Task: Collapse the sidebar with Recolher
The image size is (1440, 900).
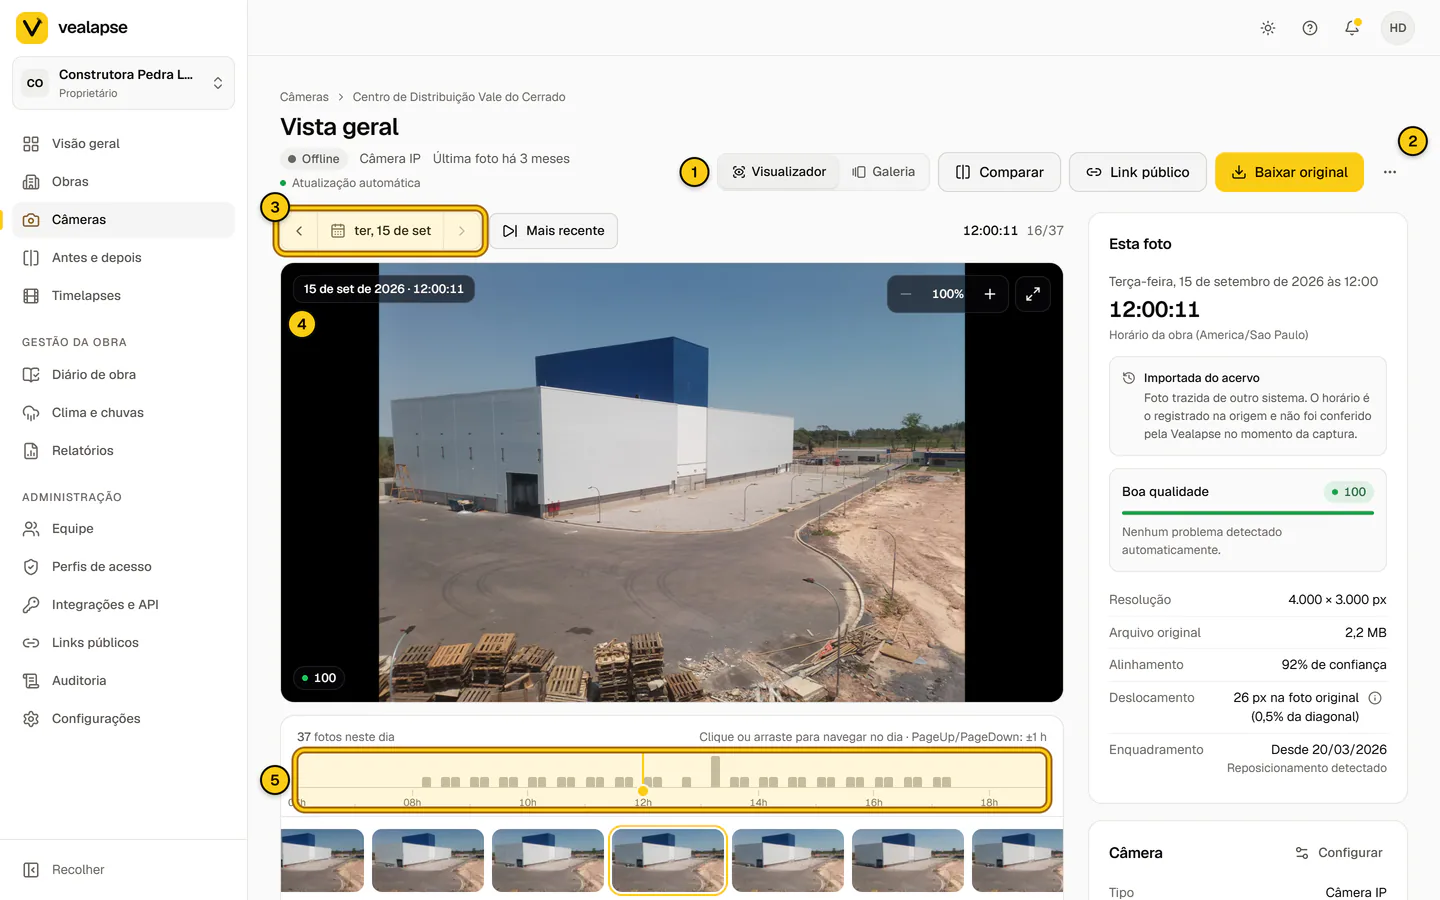Action: [x=123, y=870]
